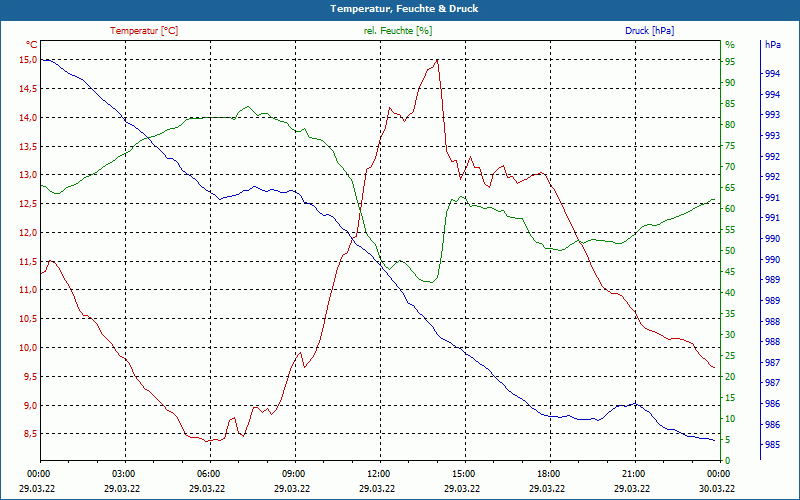Click "12,5" on the red temperature axis
The image size is (800, 500).
29,204
